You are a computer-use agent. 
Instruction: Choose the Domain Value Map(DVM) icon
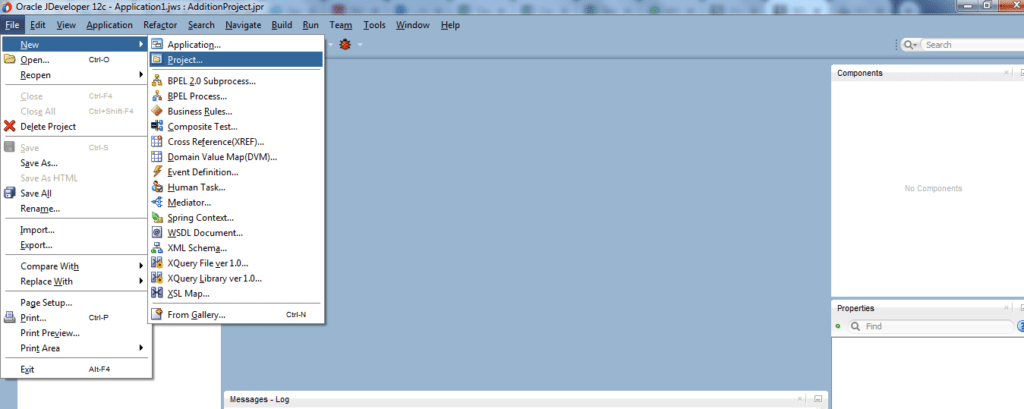pos(157,157)
